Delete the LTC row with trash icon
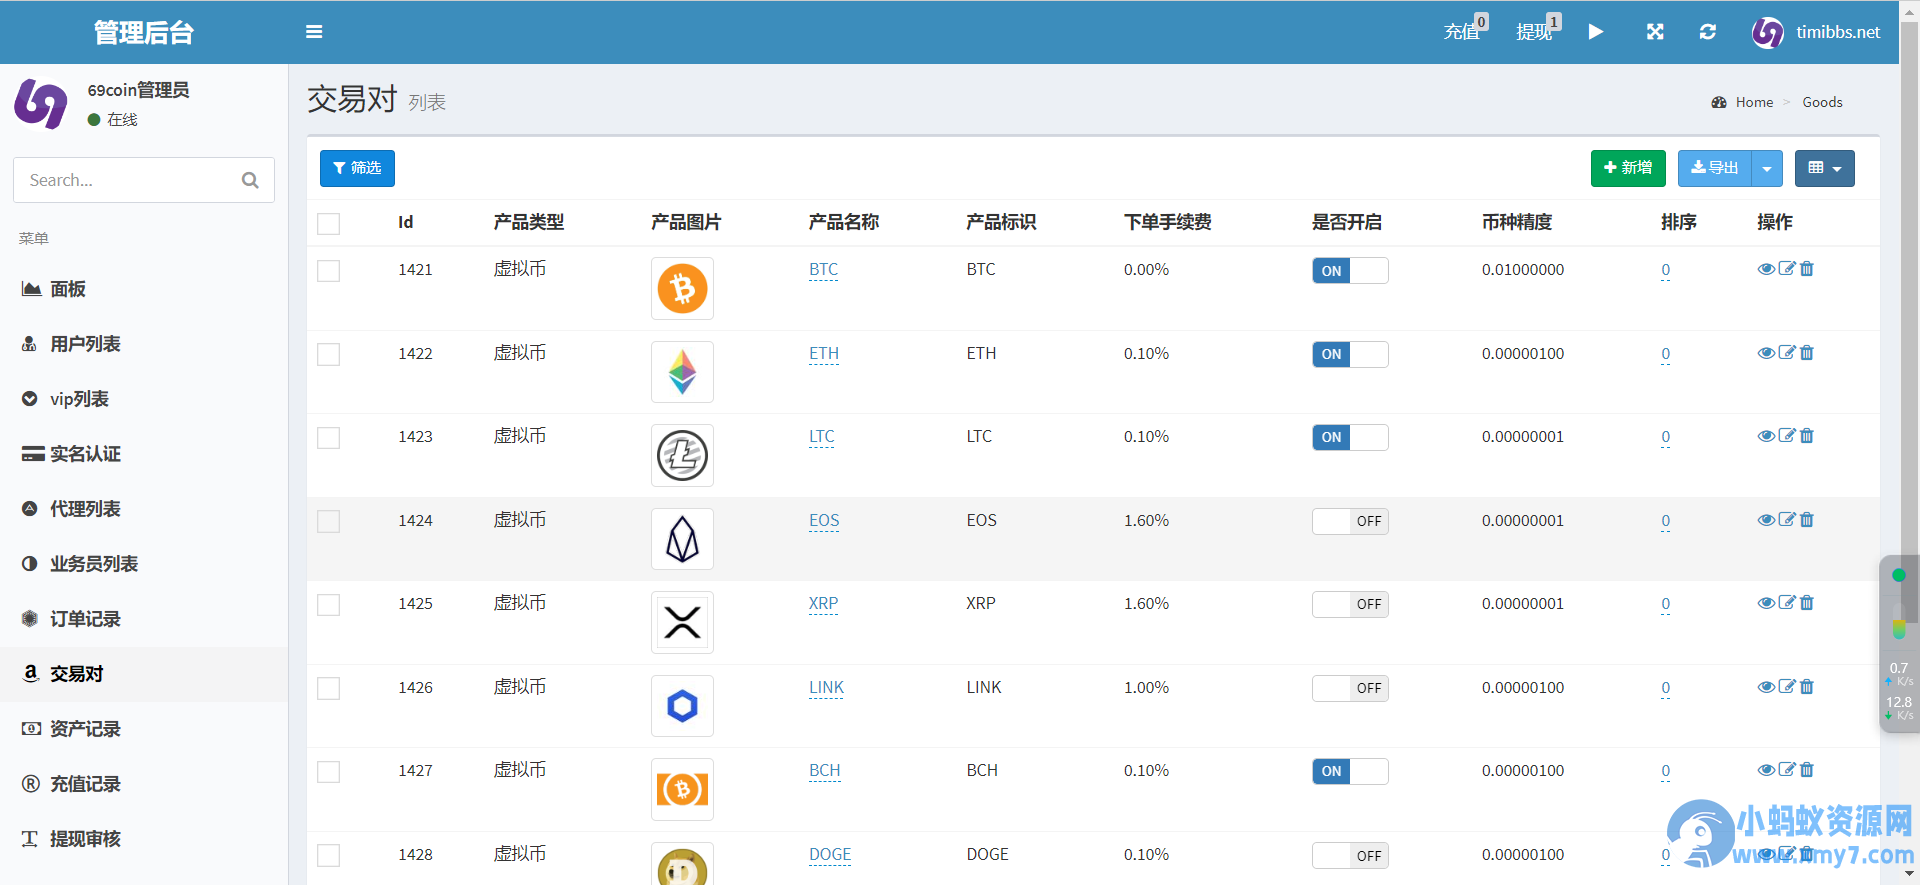1920x885 pixels. (x=1807, y=436)
